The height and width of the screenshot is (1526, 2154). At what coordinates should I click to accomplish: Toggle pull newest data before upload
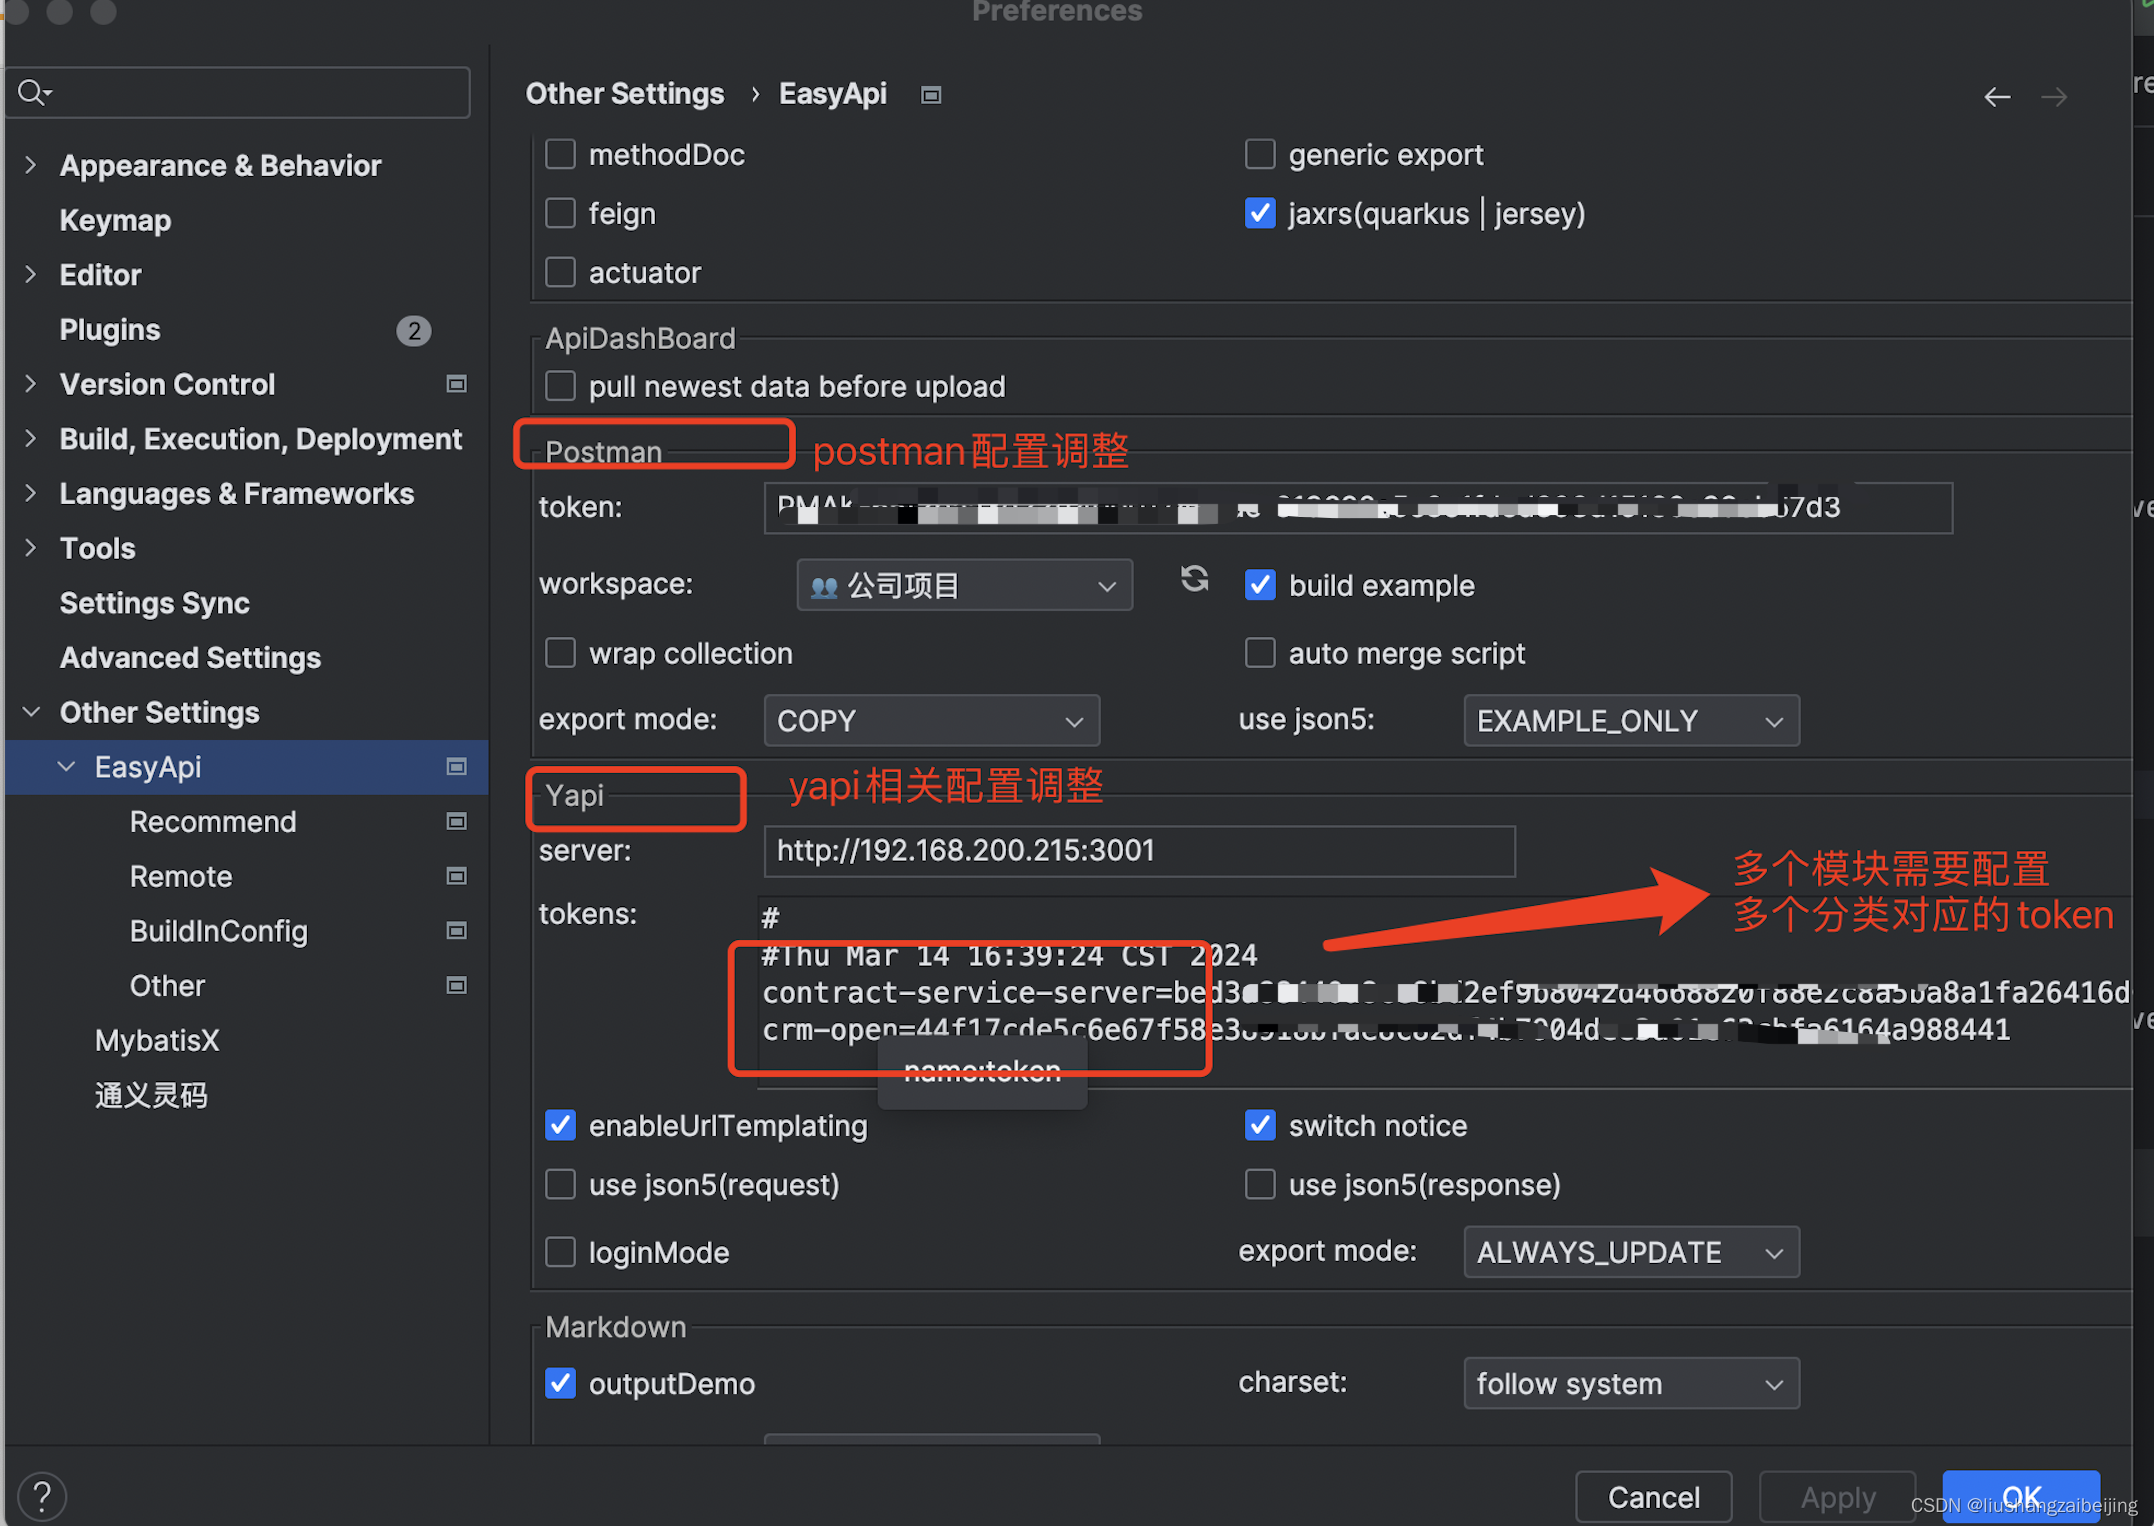pyautogui.click(x=560, y=386)
